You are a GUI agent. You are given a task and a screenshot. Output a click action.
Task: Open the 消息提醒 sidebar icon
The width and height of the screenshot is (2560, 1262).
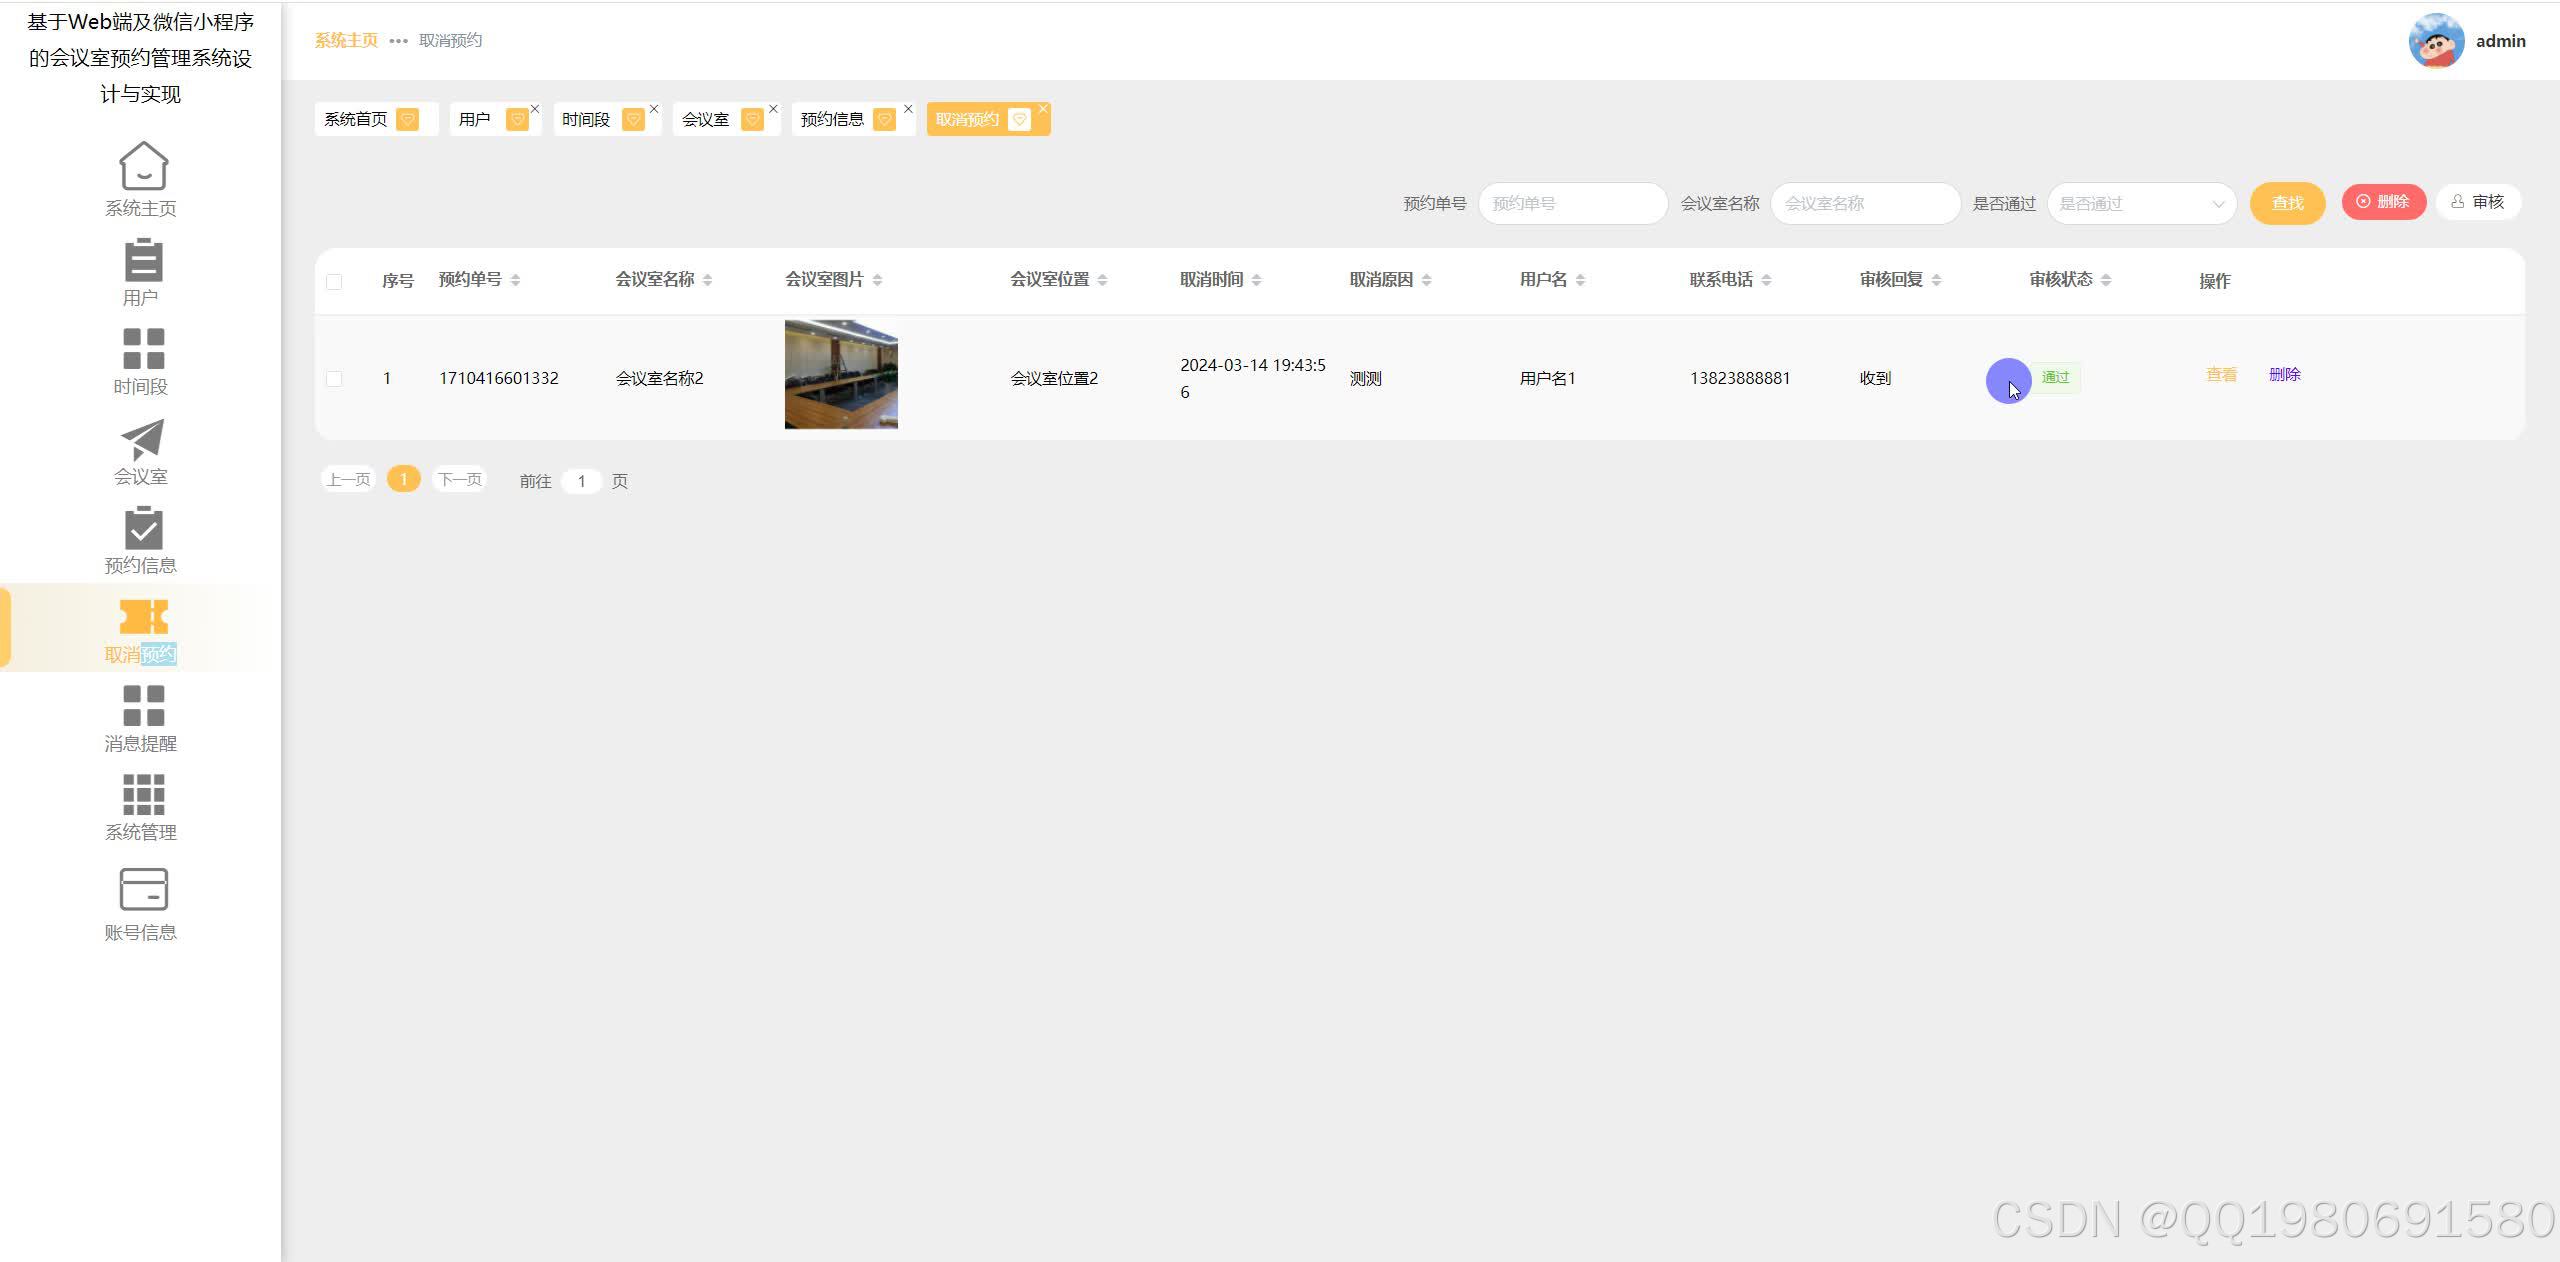143,706
